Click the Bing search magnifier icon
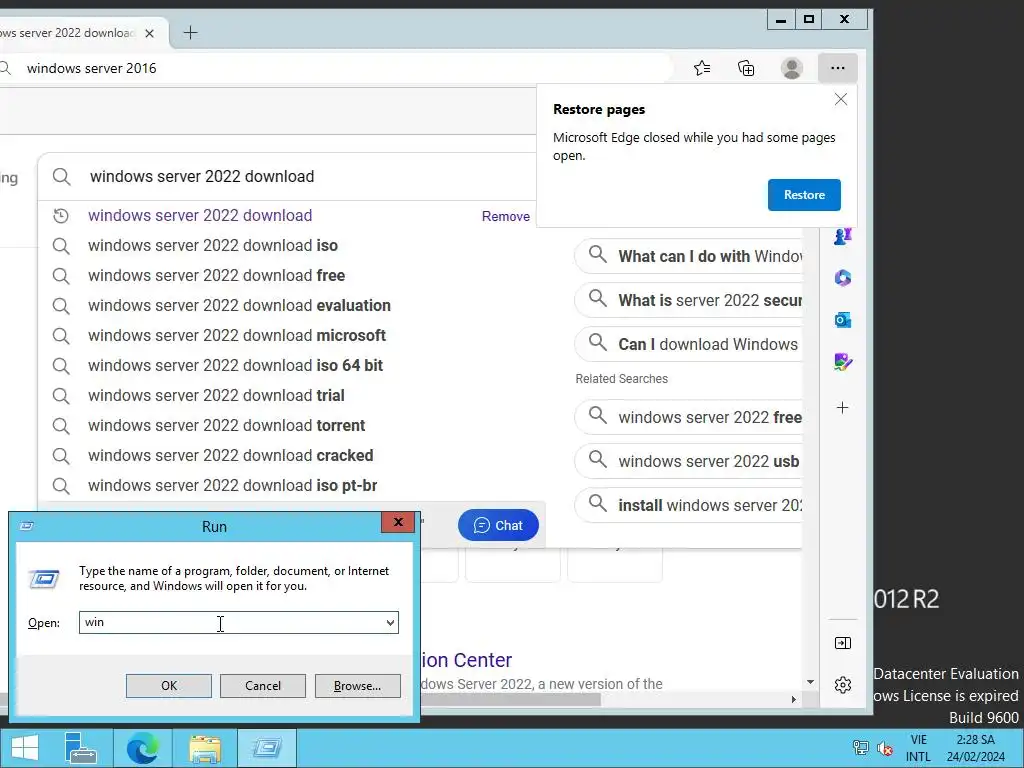This screenshot has width=1024, height=768. pyautogui.click(x=61, y=176)
